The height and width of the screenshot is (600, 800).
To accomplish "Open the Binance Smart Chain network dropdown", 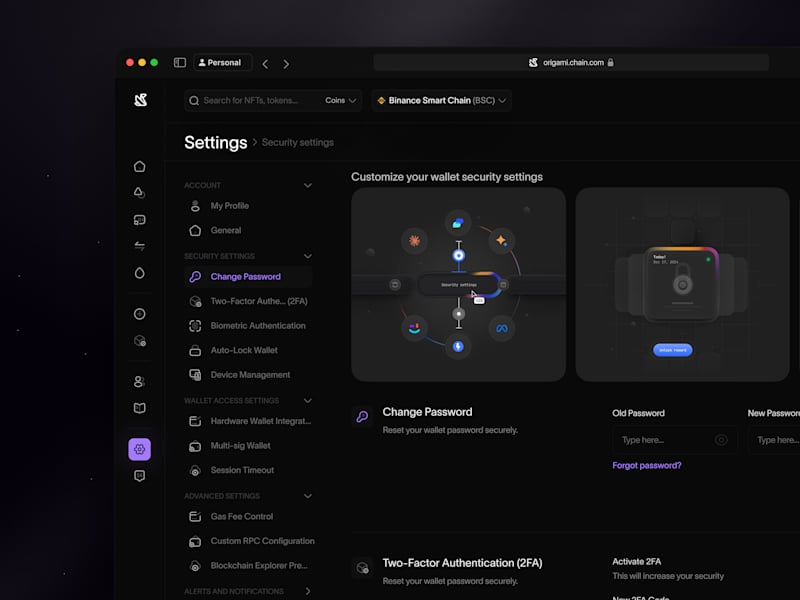I will 442,101.
